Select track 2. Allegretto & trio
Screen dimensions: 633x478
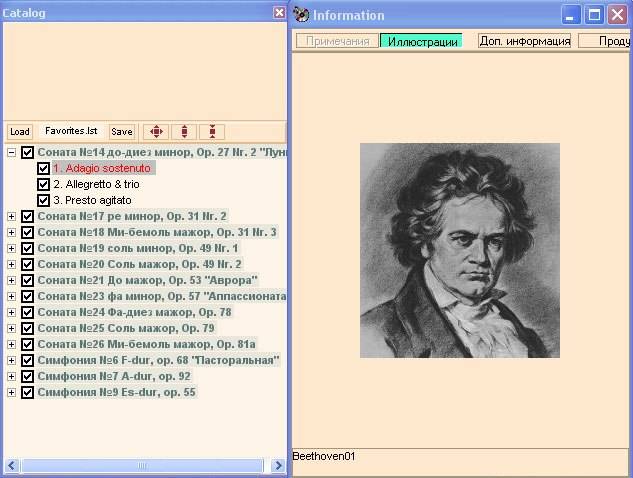(96, 184)
